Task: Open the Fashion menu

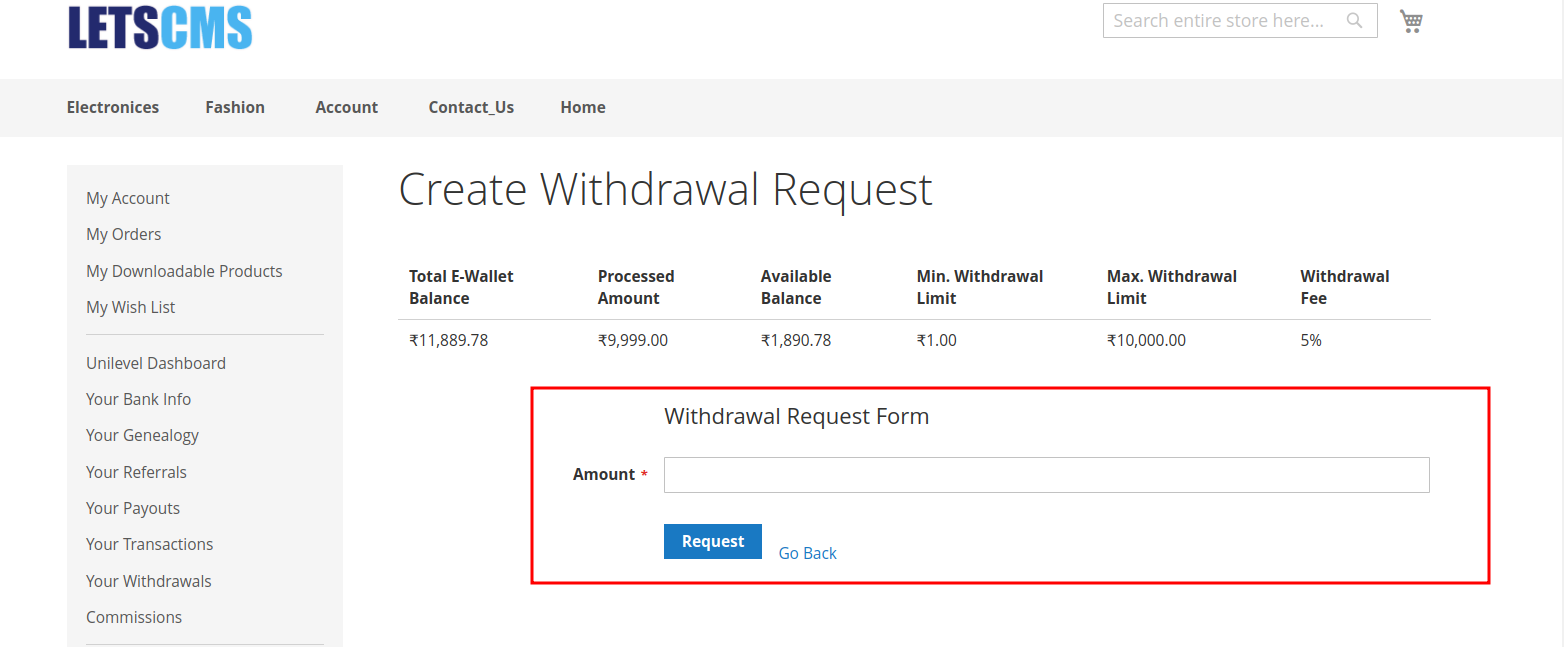Action: click(235, 107)
